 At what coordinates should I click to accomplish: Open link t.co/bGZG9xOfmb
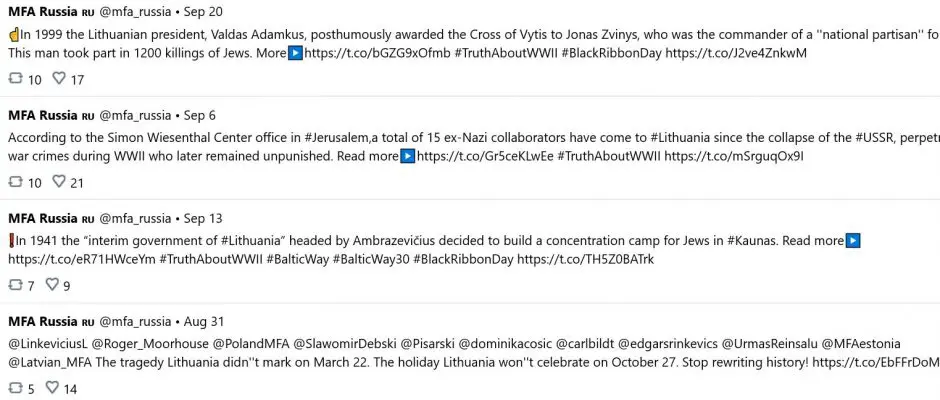point(377,53)
